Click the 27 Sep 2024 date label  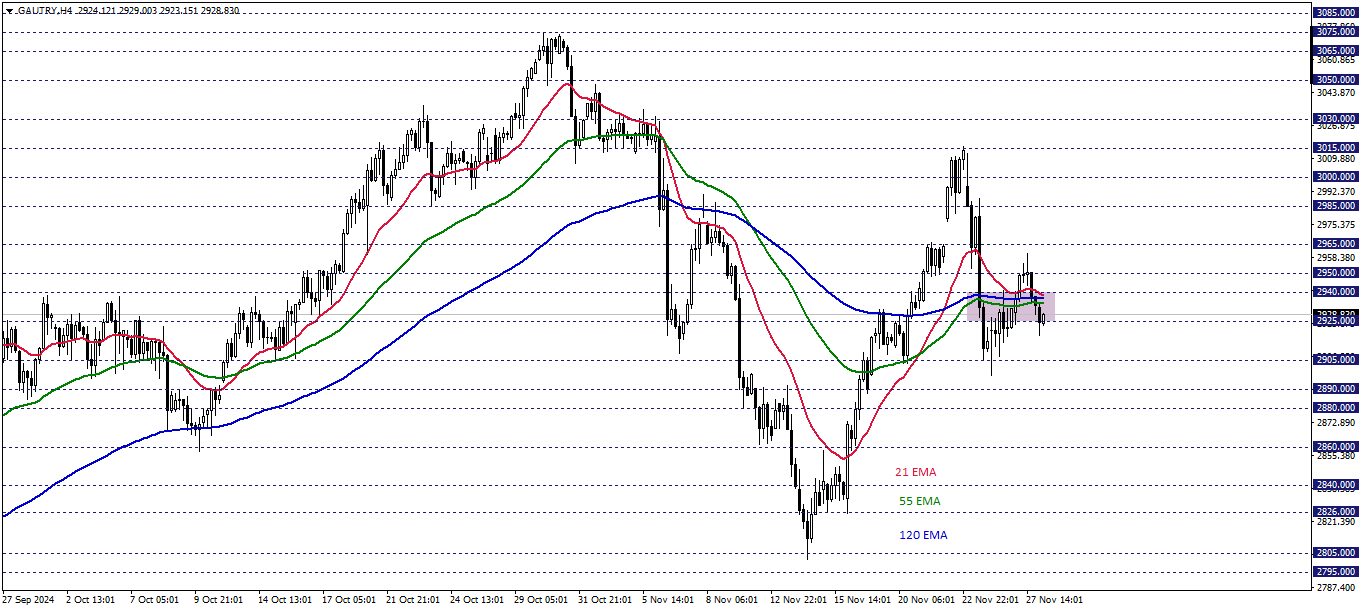tap(27, 600)
